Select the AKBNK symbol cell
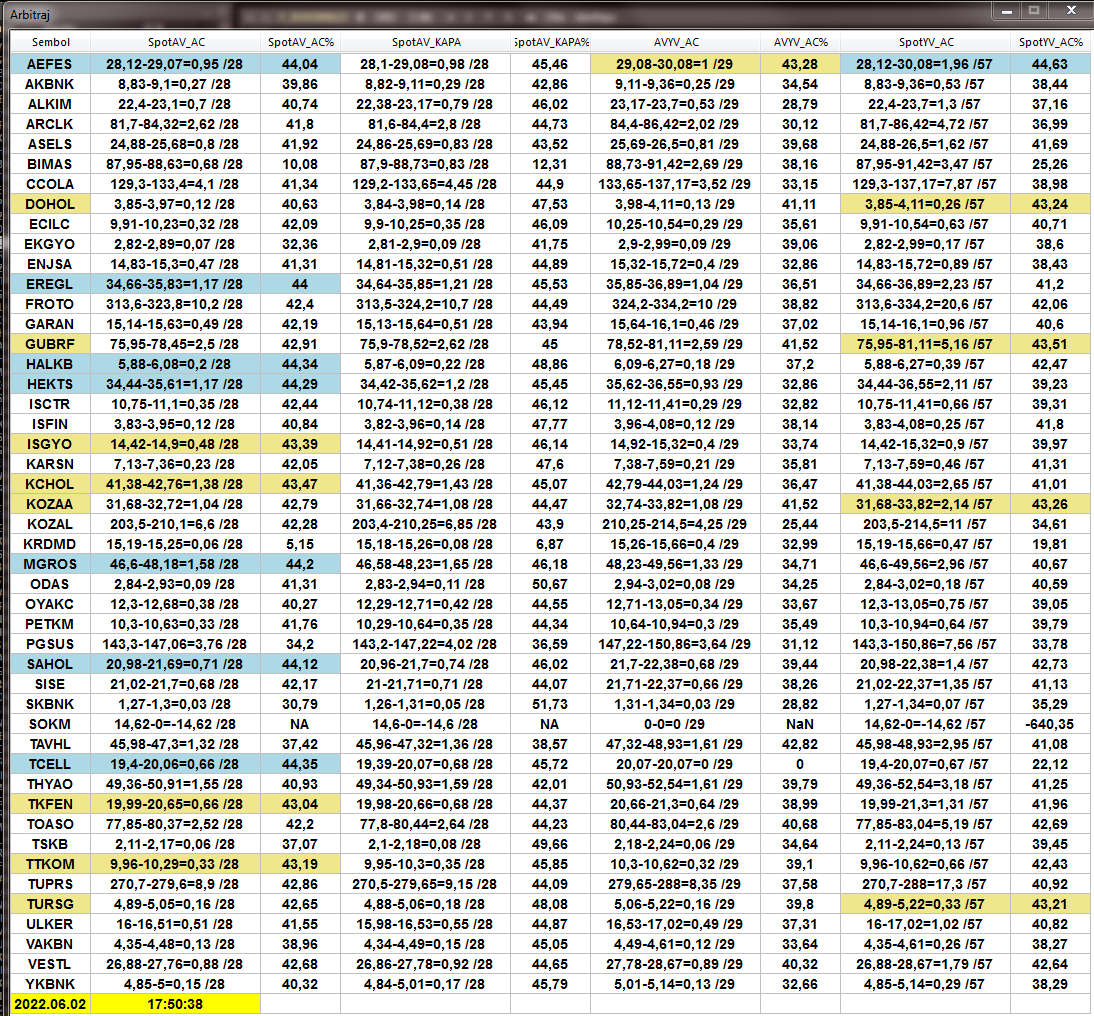 50,84
